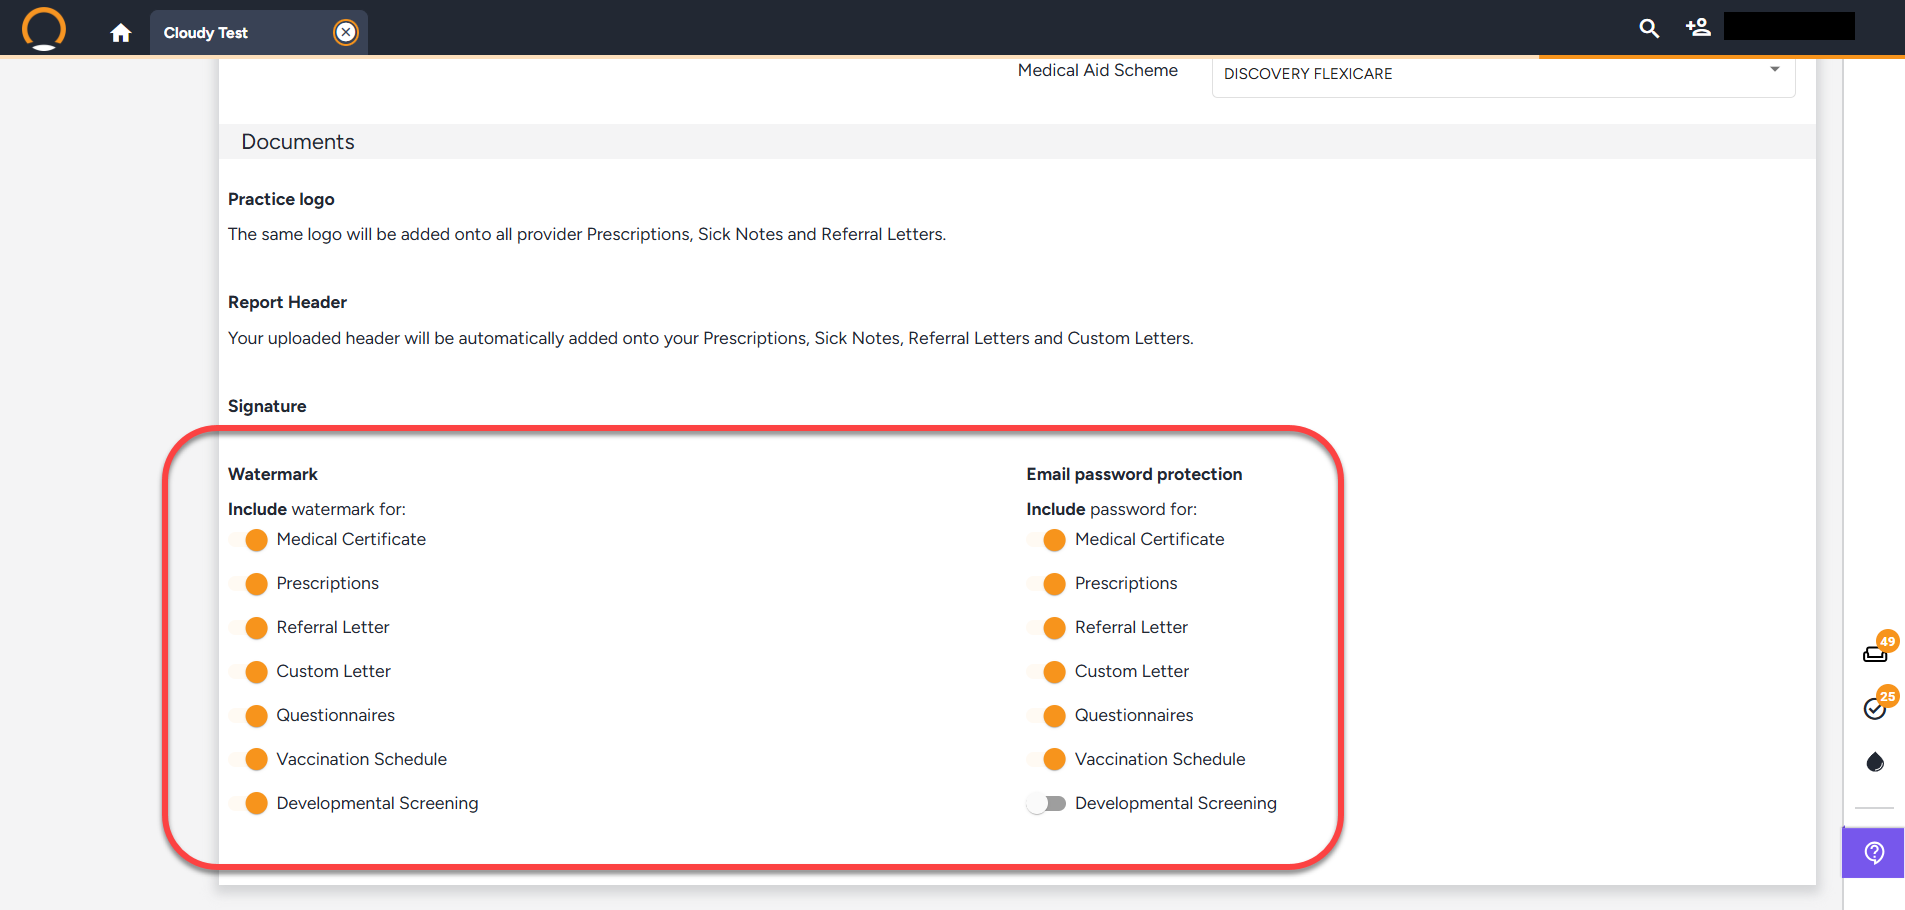Click the add patient icon

[1698, 28]
